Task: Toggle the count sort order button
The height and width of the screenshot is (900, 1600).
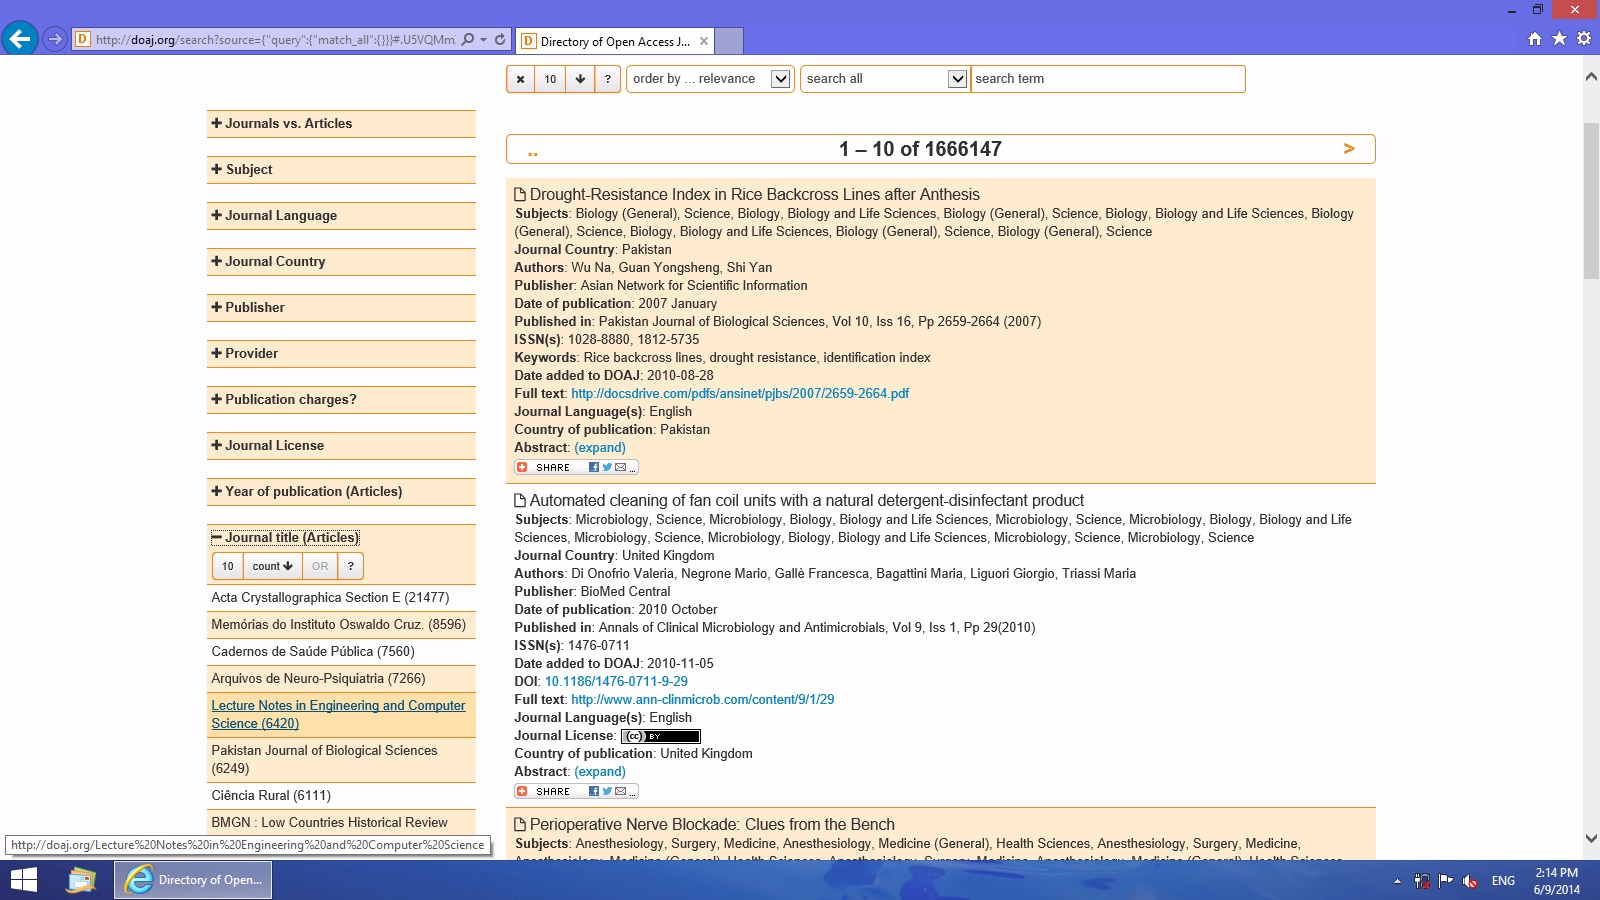Action: [x=272, y=566]
